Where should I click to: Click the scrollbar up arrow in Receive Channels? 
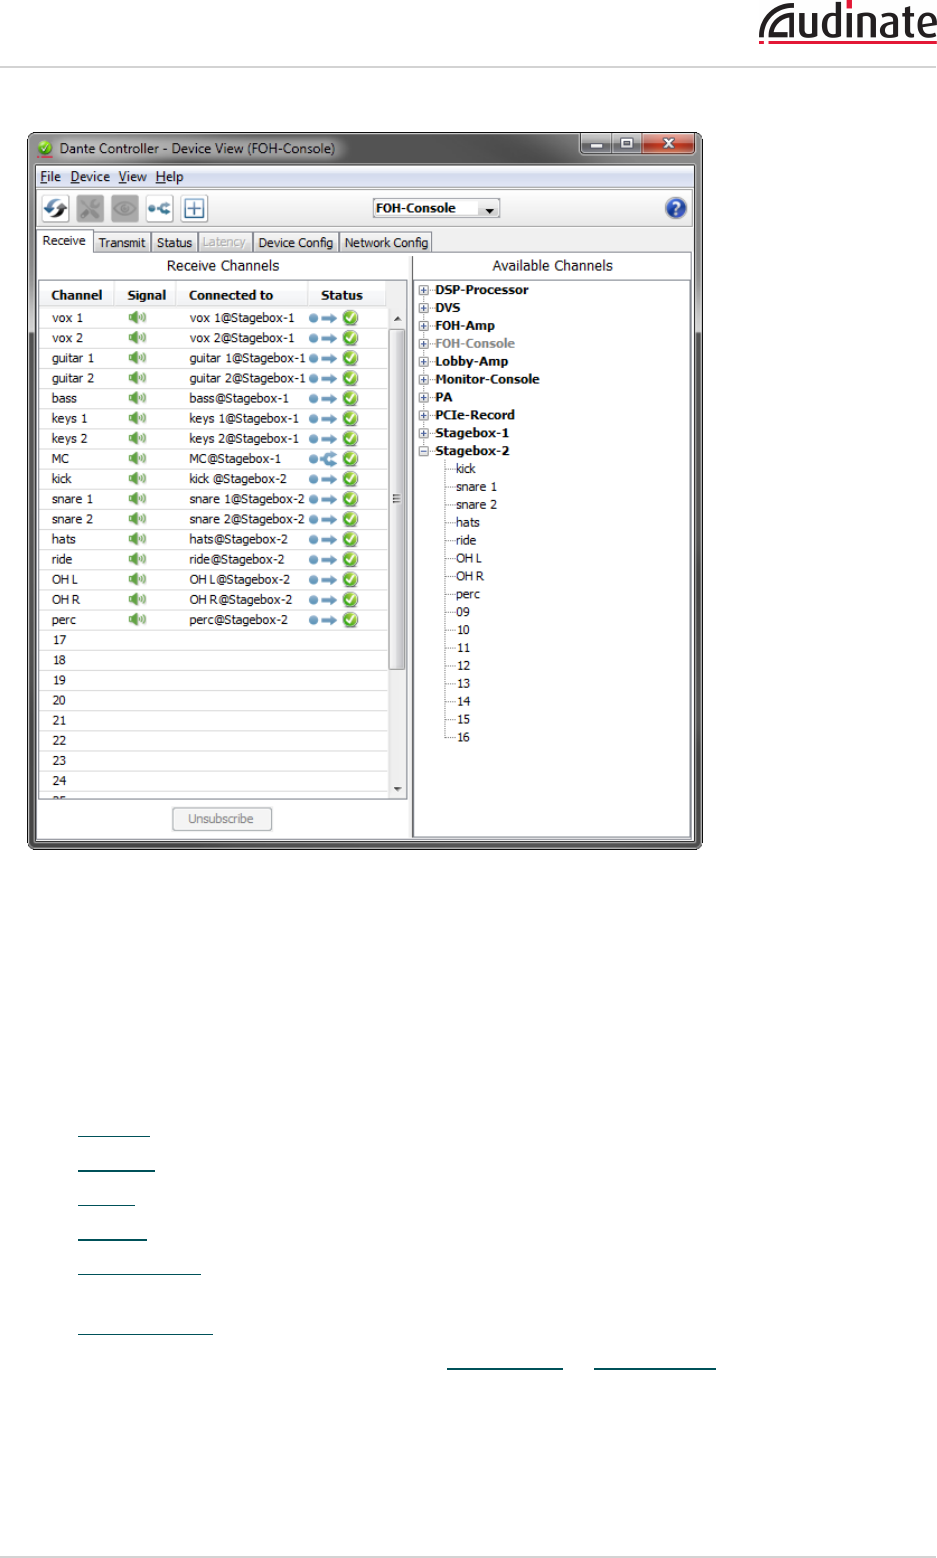point(397,319)
